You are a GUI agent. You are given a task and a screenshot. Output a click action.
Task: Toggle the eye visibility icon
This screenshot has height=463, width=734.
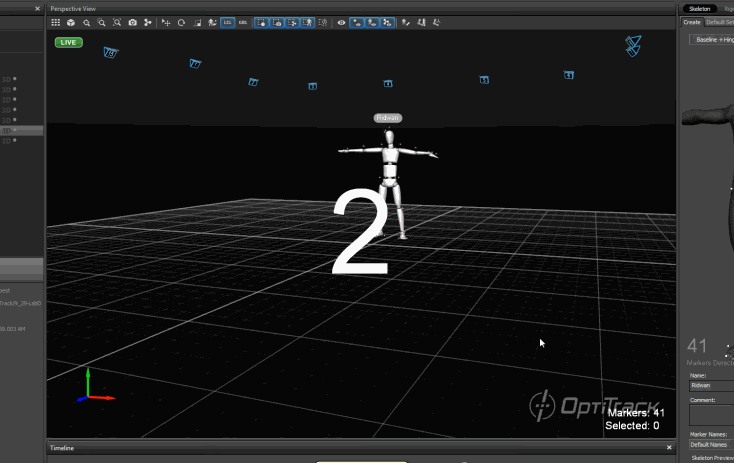tap(341, 22)
